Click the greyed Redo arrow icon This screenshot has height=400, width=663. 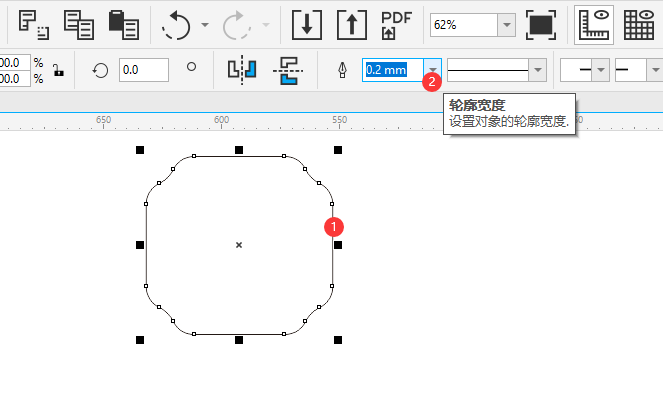click(x=237, y=25)
